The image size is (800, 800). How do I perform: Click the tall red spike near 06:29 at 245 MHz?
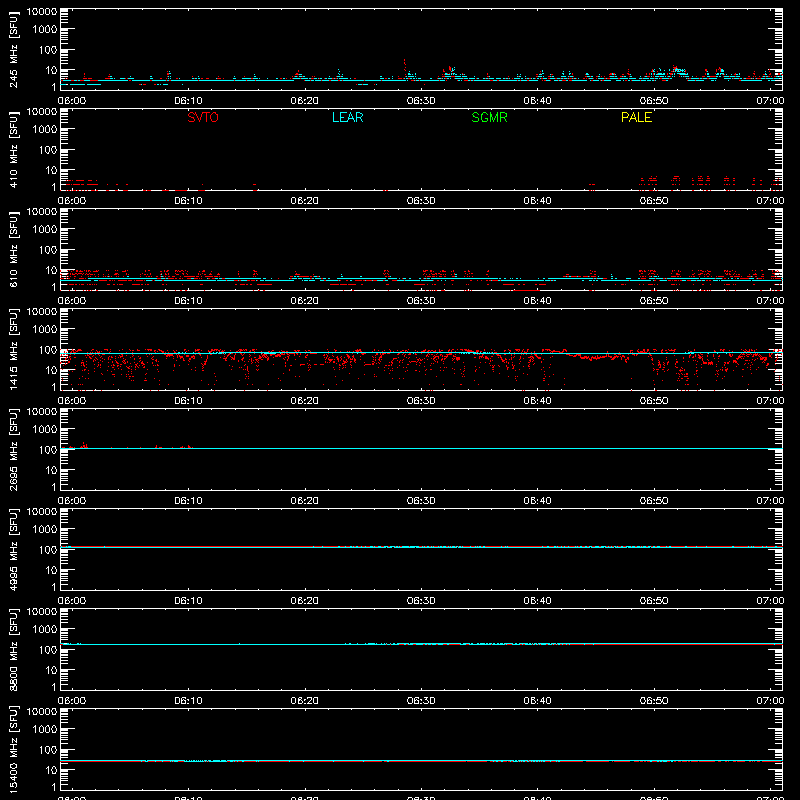click(405, 68)
